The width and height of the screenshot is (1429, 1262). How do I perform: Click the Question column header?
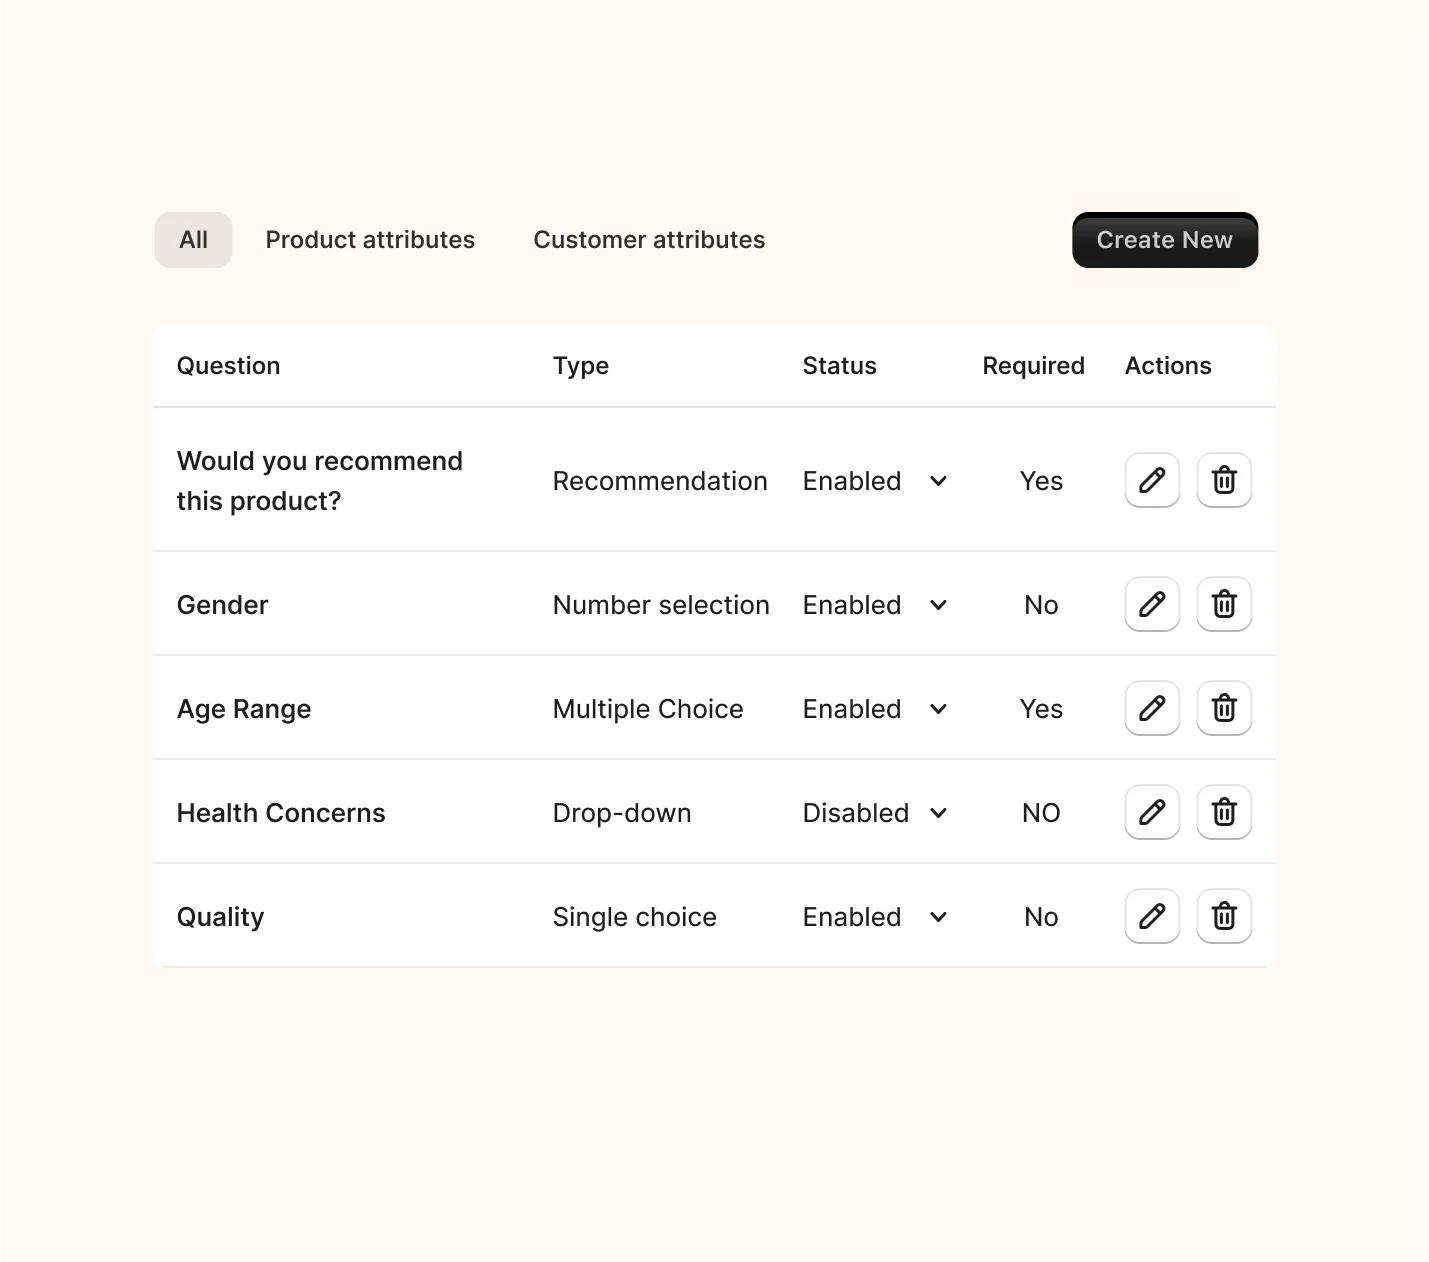click(x=228, y=366)
